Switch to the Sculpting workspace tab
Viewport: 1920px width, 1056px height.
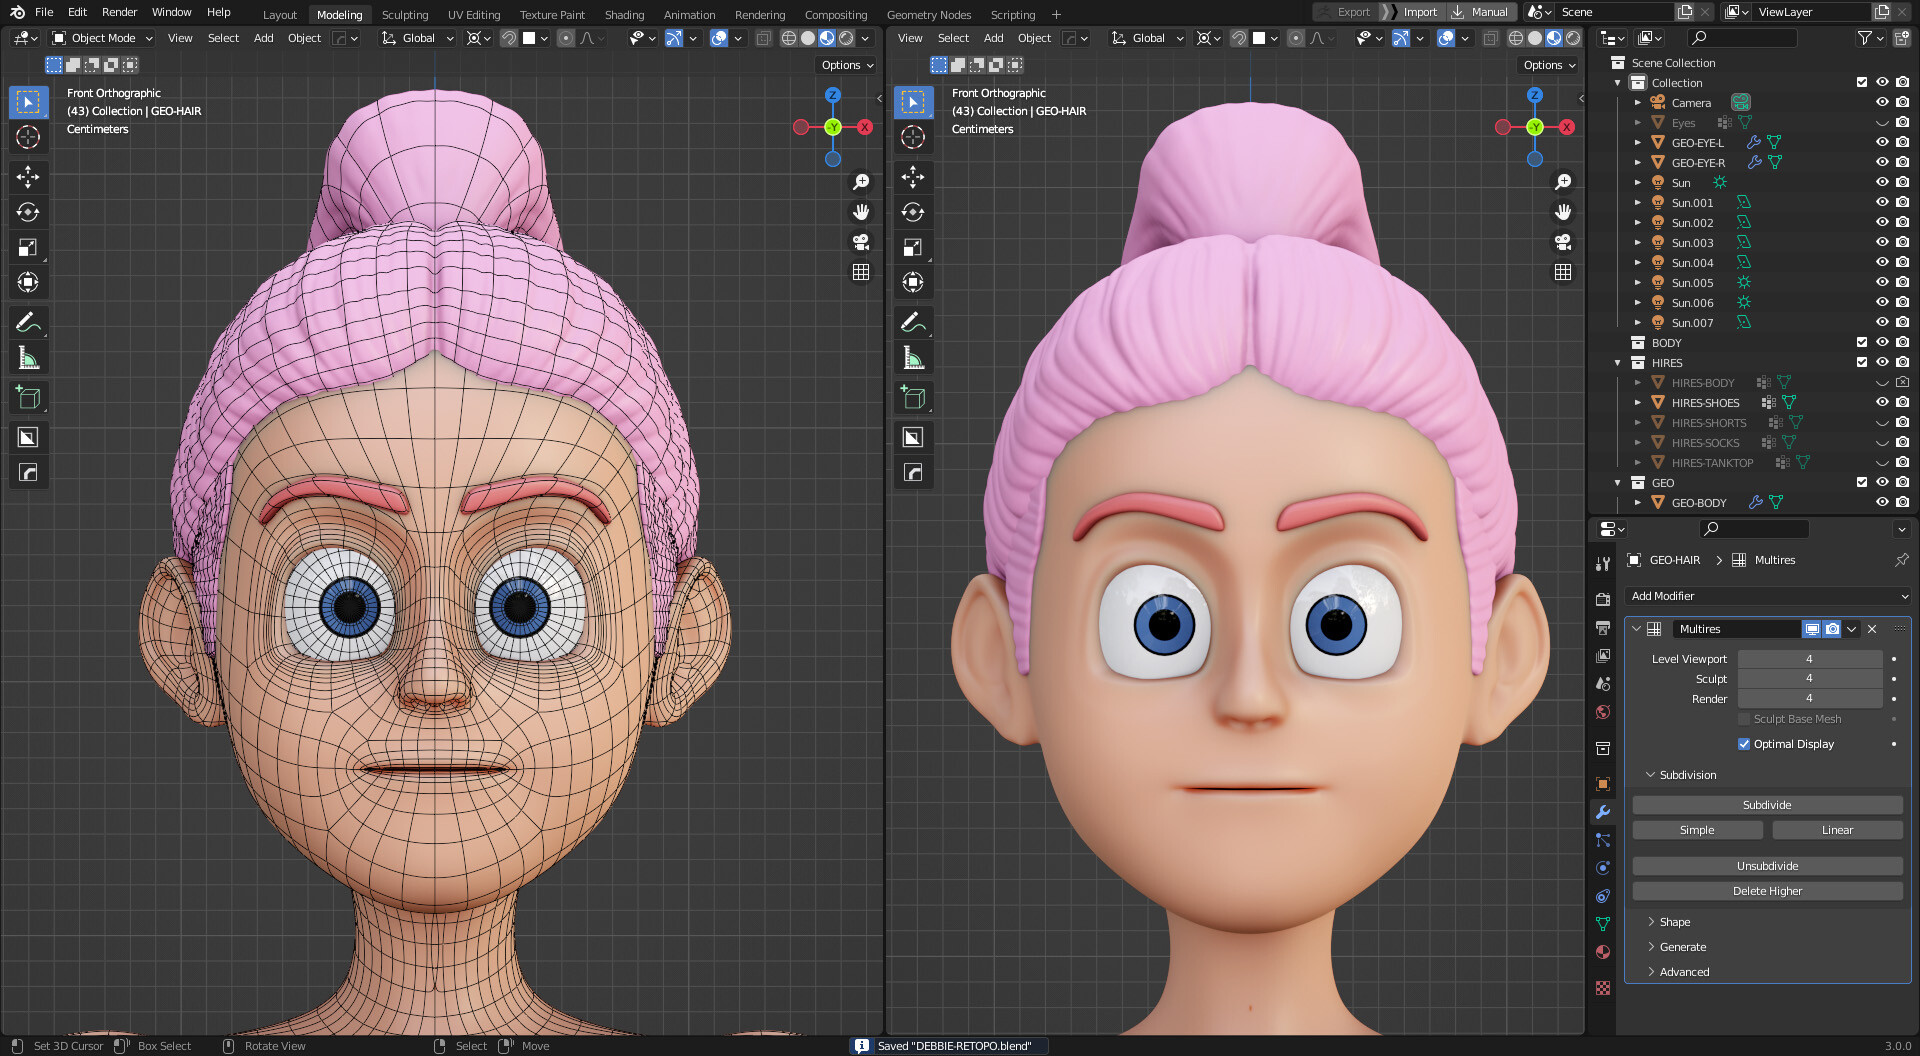(405, 14)
